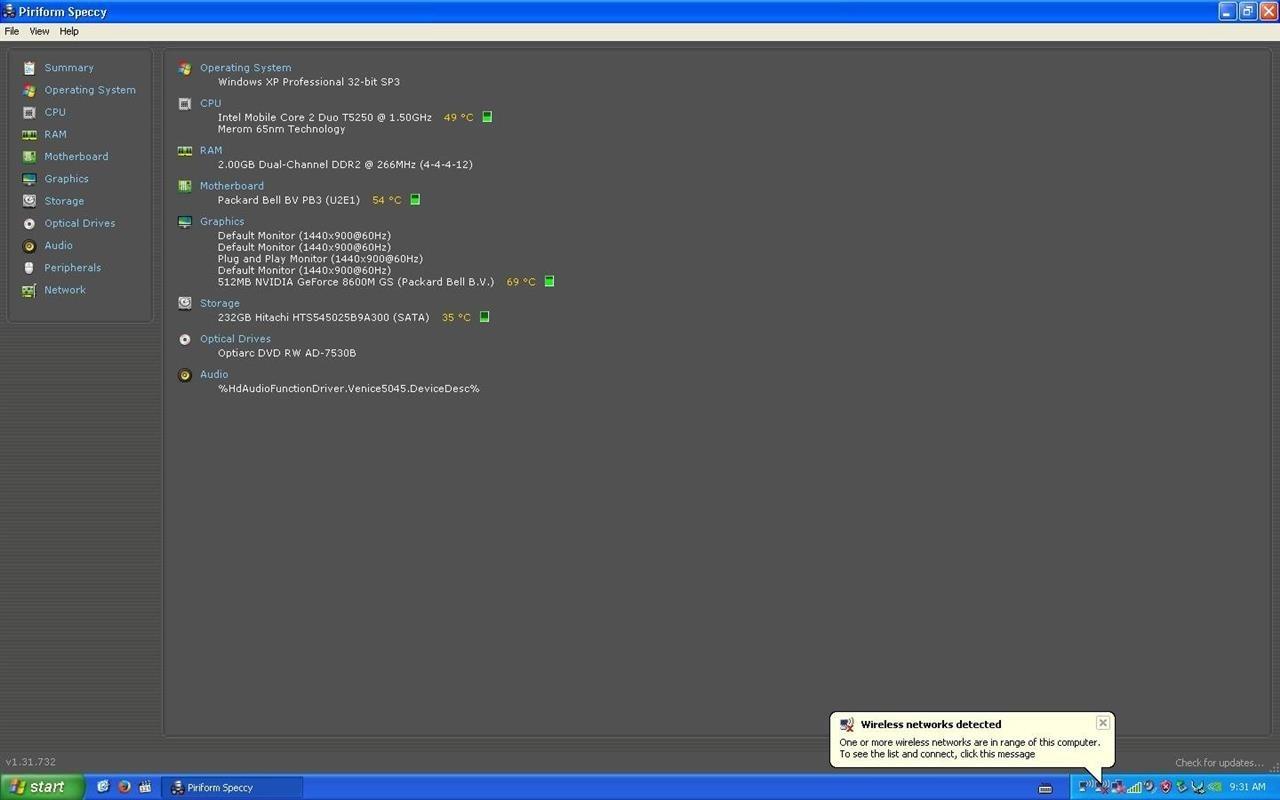Click the Piriform Speccy taskbar button

click(x=232, y=788)
